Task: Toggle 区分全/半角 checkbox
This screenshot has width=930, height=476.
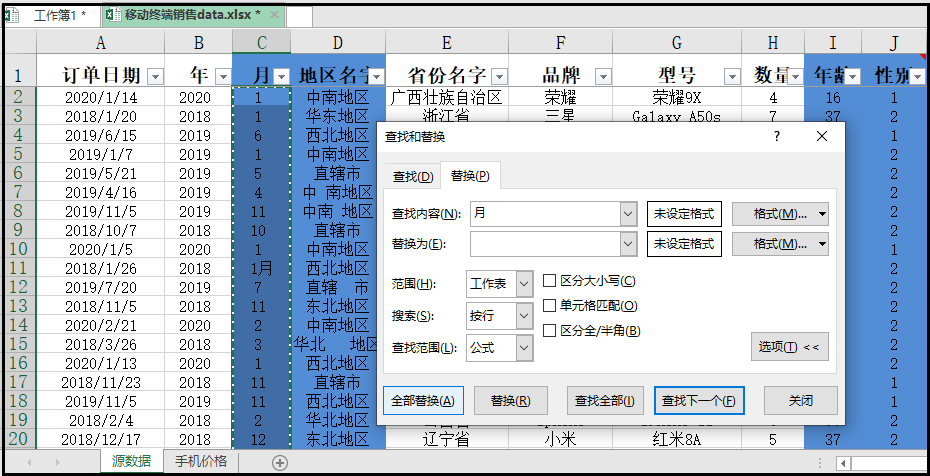Action: point(549,331)
